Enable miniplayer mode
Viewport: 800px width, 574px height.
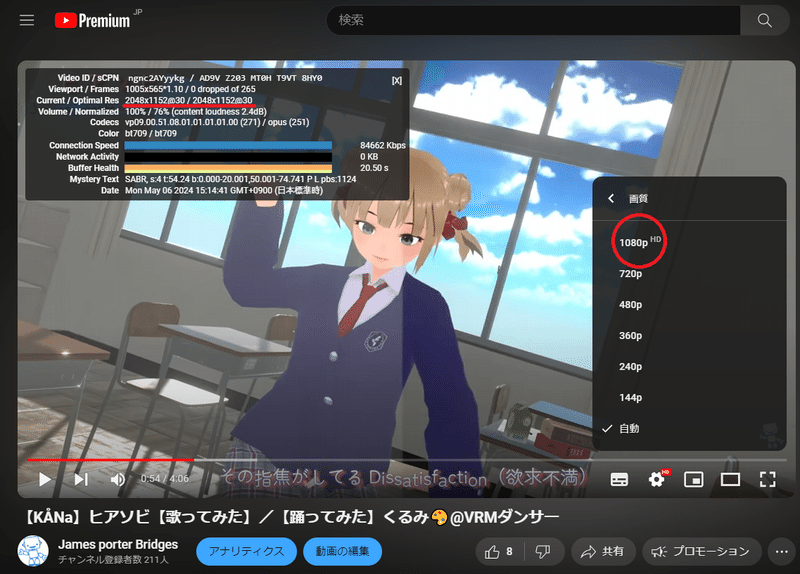pyautogui.click(x=693, y=479)
